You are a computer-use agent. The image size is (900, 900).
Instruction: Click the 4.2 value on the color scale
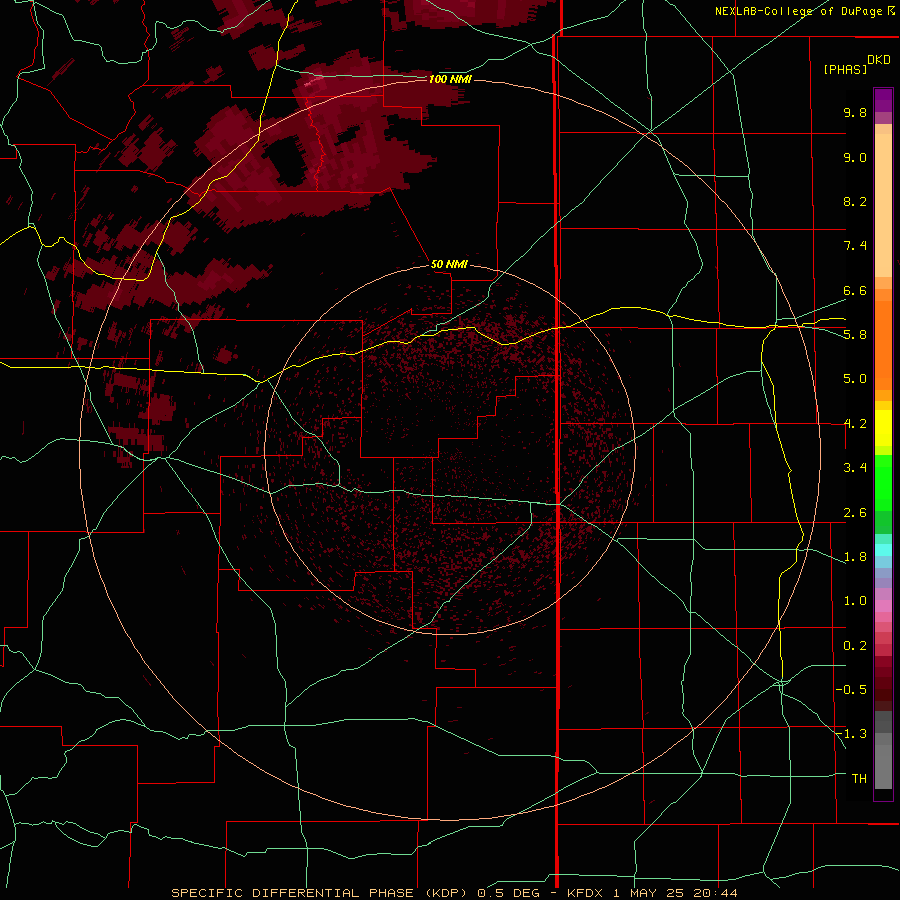[x=855, y=424]
